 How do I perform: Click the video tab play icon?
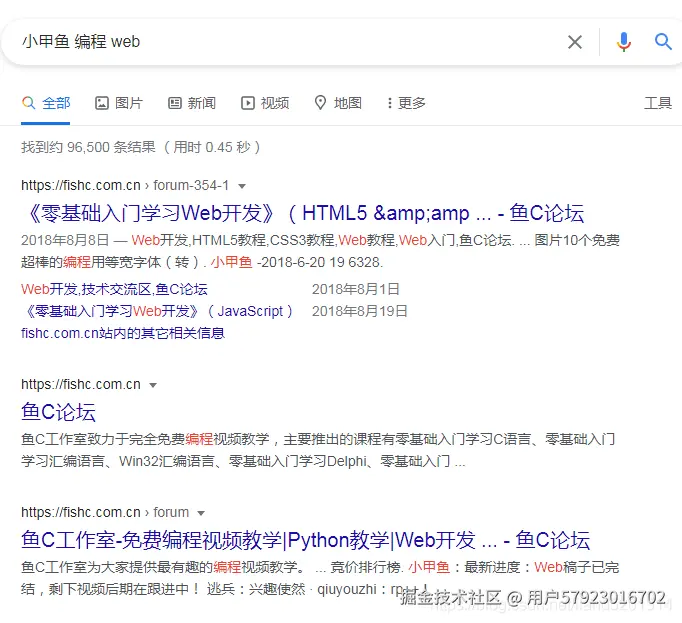pos(248,103)
